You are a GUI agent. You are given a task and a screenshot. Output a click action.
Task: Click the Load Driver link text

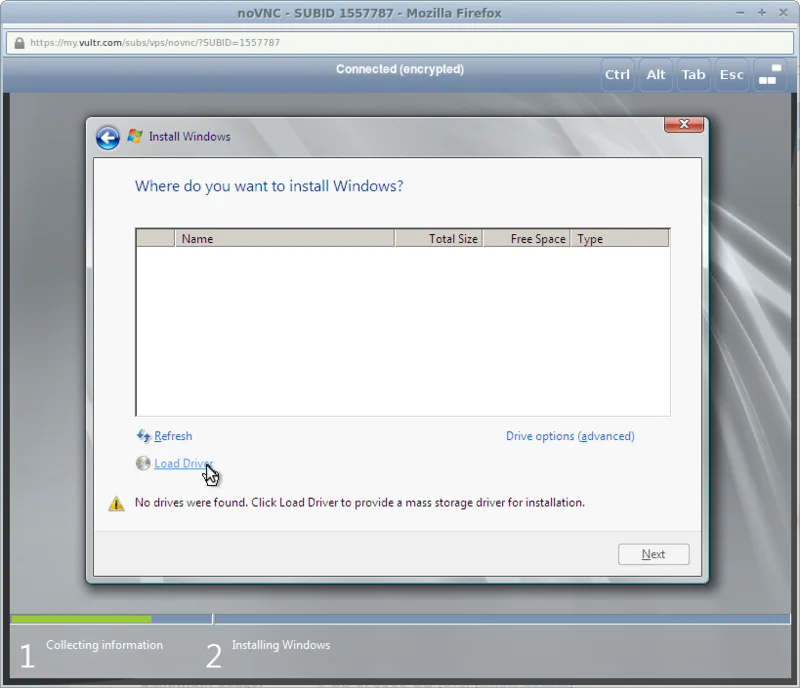(183, 463)
